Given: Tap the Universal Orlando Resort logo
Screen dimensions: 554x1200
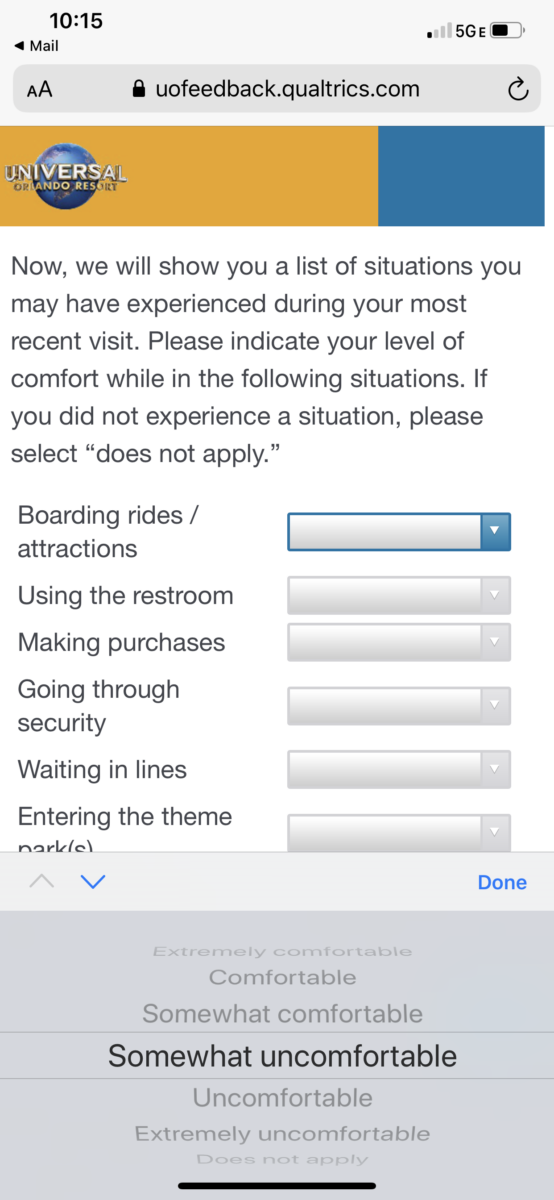Looking at the screenshot, I should [66, 176].
